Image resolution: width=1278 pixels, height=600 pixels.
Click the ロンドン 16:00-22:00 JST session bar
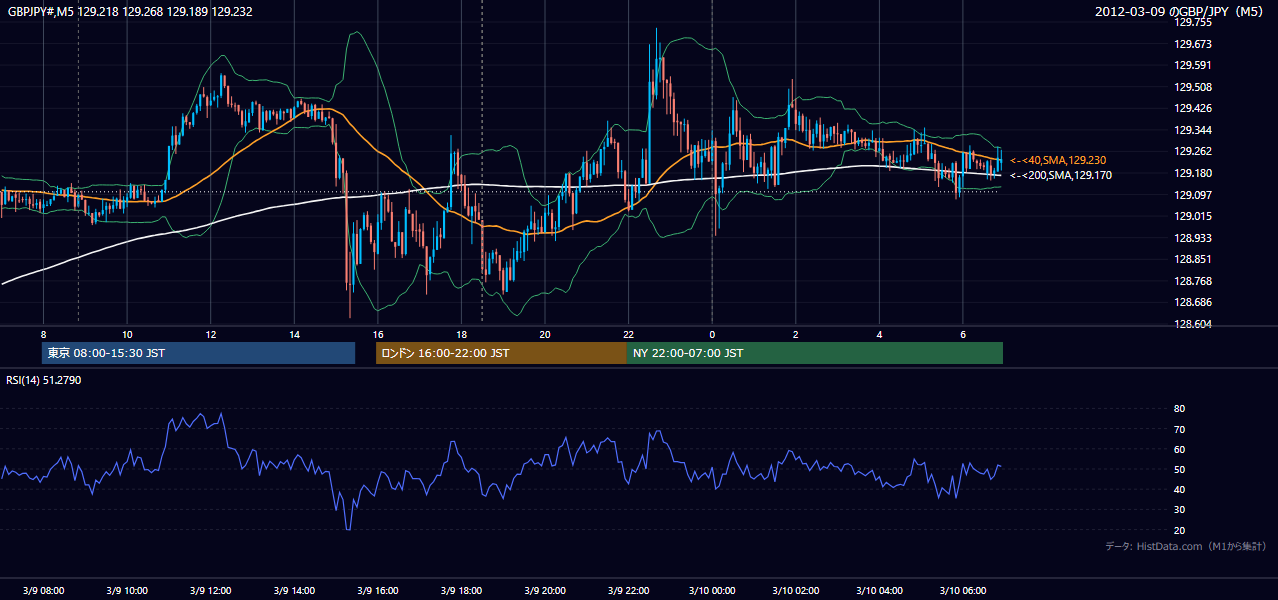point(501,353)
